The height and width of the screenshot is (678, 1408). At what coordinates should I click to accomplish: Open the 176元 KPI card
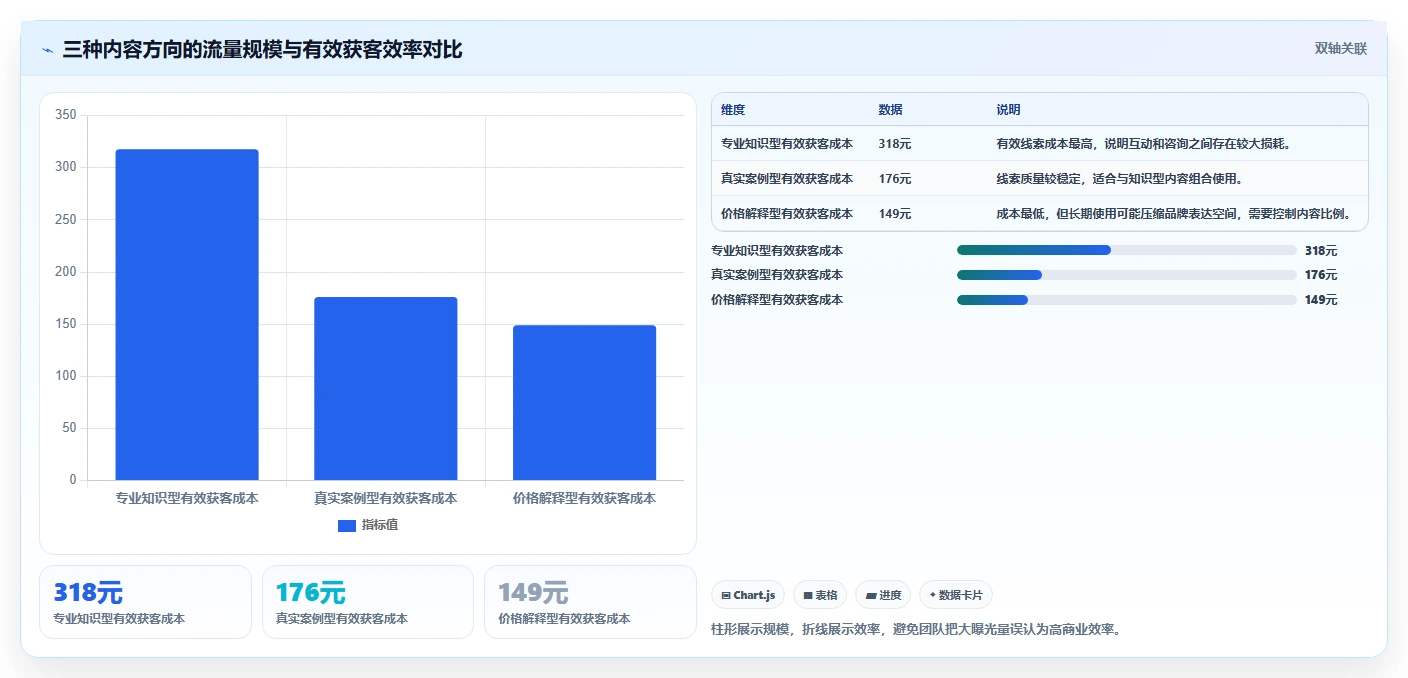coord(367,602)
